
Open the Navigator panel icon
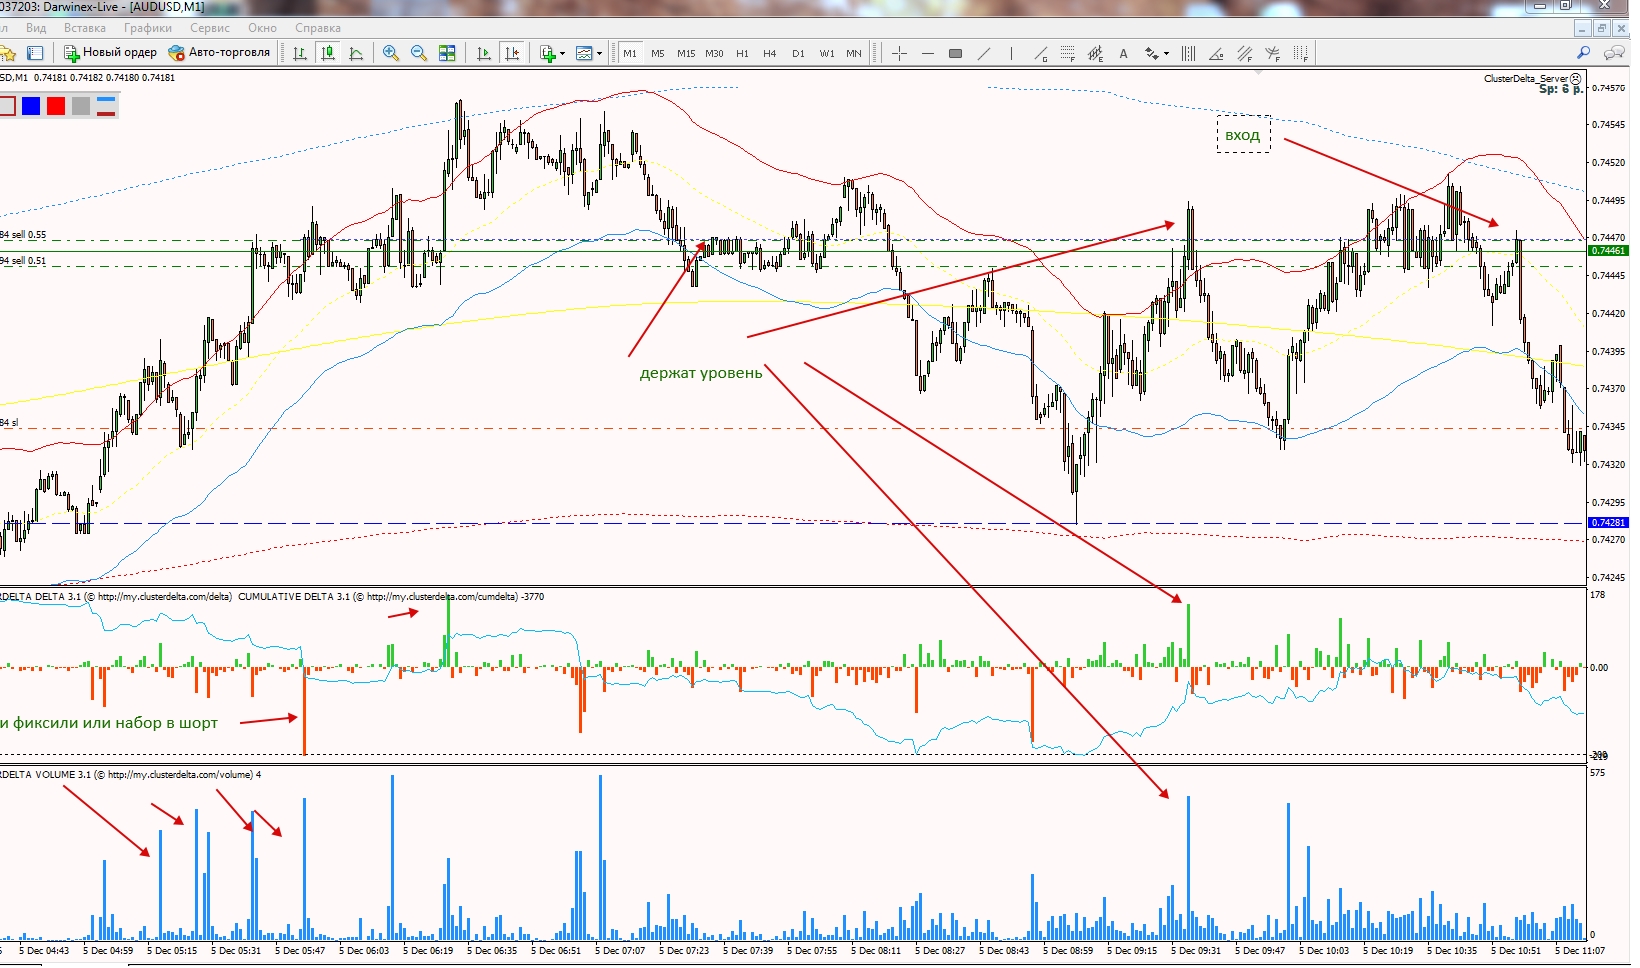[x=36, y=53]
